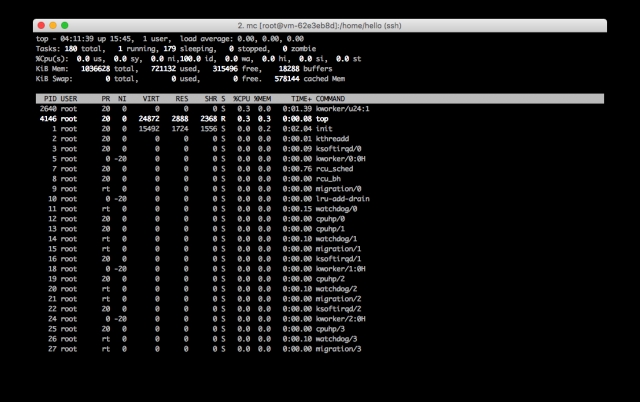Click the rcu_sched process name

pyautogui.click(x=334, y=169)
